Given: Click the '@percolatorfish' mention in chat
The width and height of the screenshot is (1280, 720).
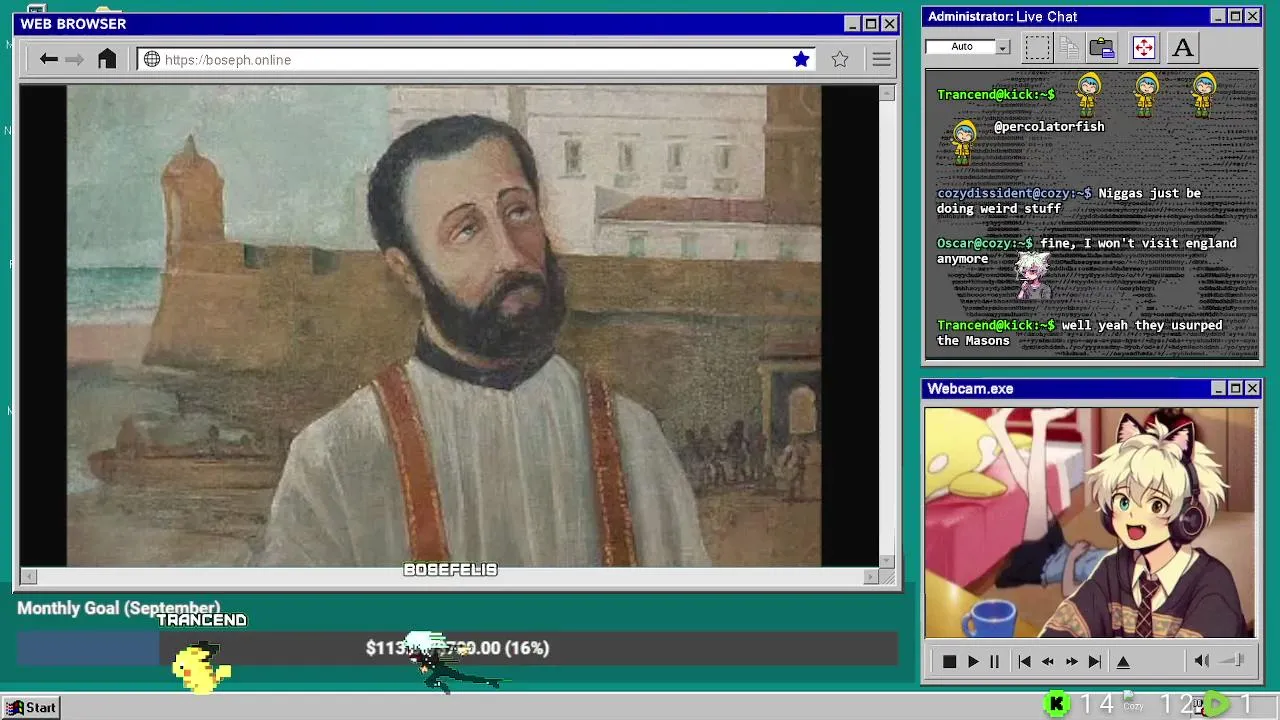Looking at the screenshot, I should tap(1049, 126).
